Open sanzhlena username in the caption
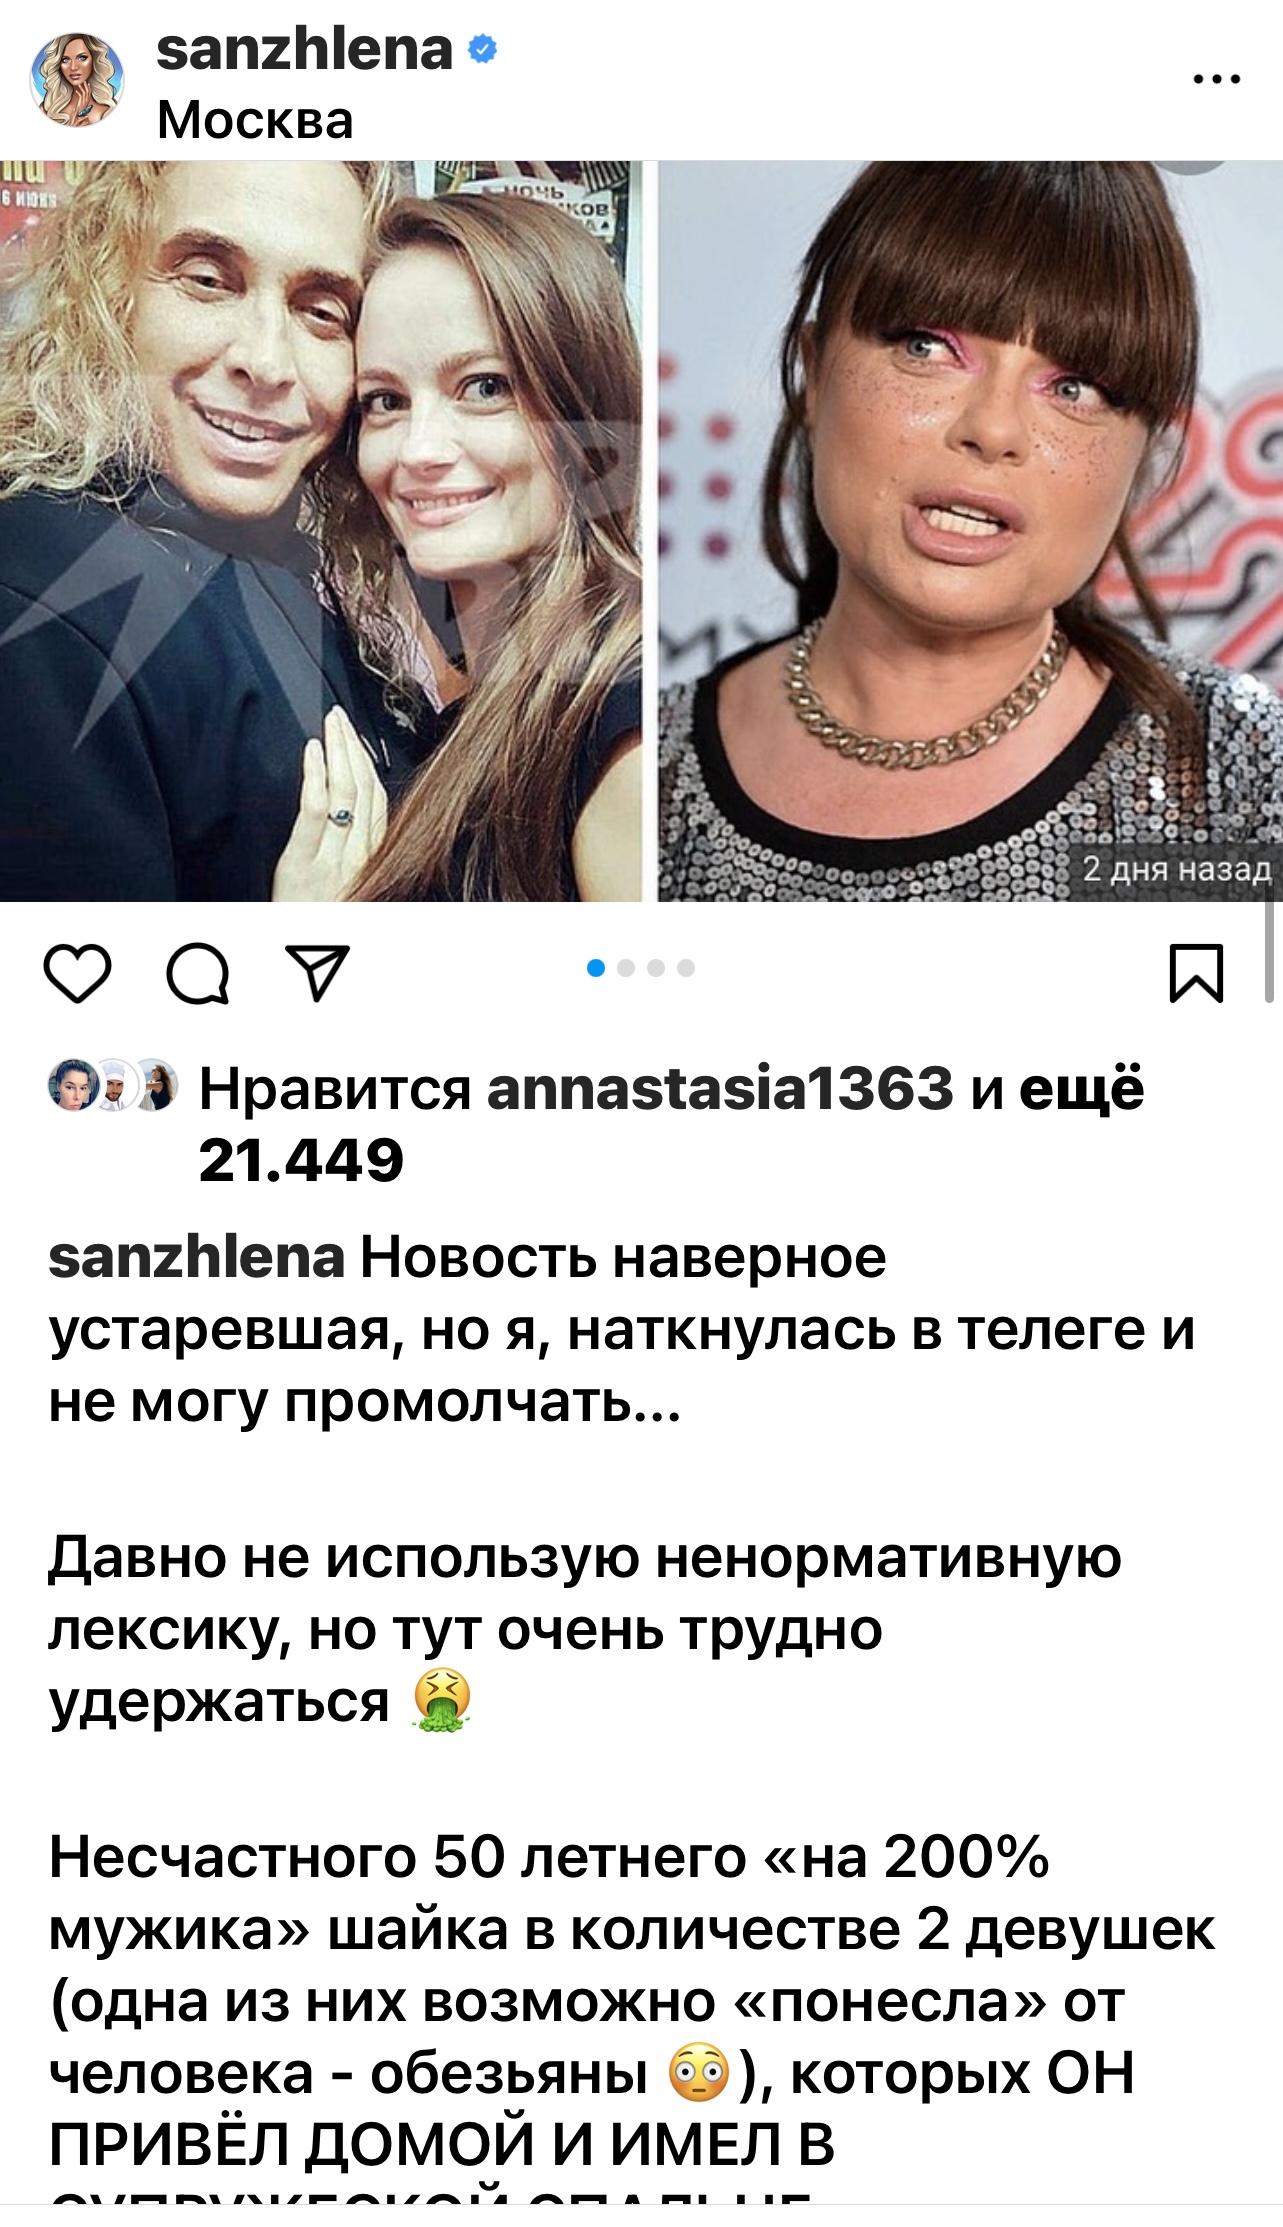 click(x=197, y=1257)
